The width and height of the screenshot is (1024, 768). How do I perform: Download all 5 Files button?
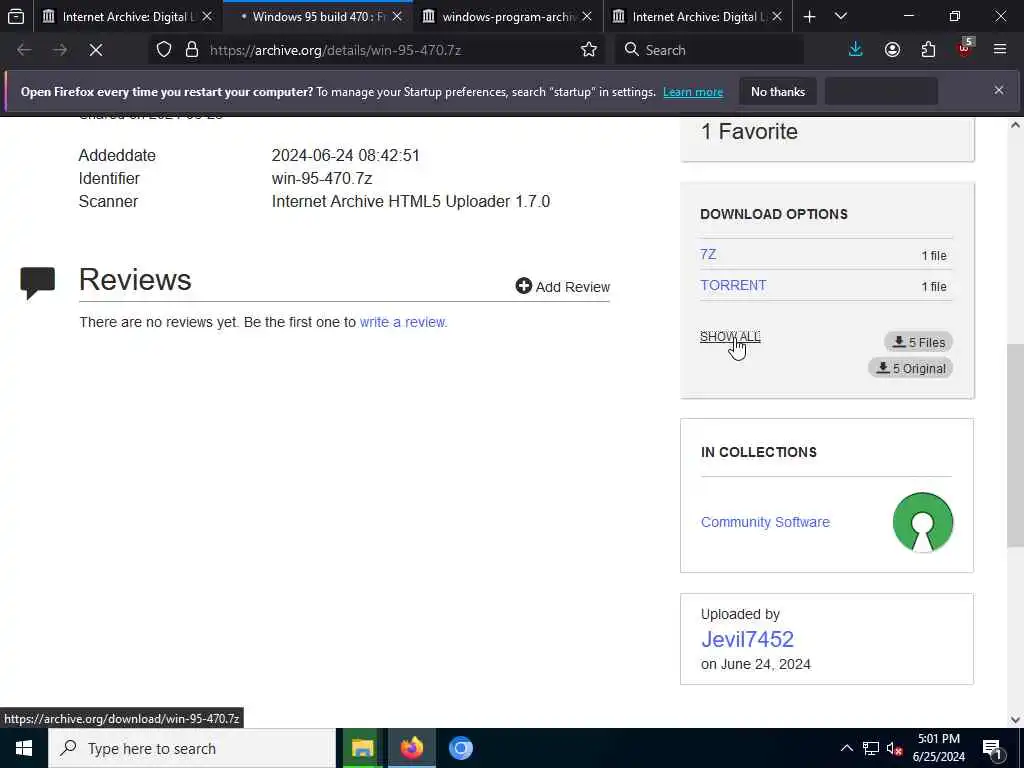click(x=918, y=342)
